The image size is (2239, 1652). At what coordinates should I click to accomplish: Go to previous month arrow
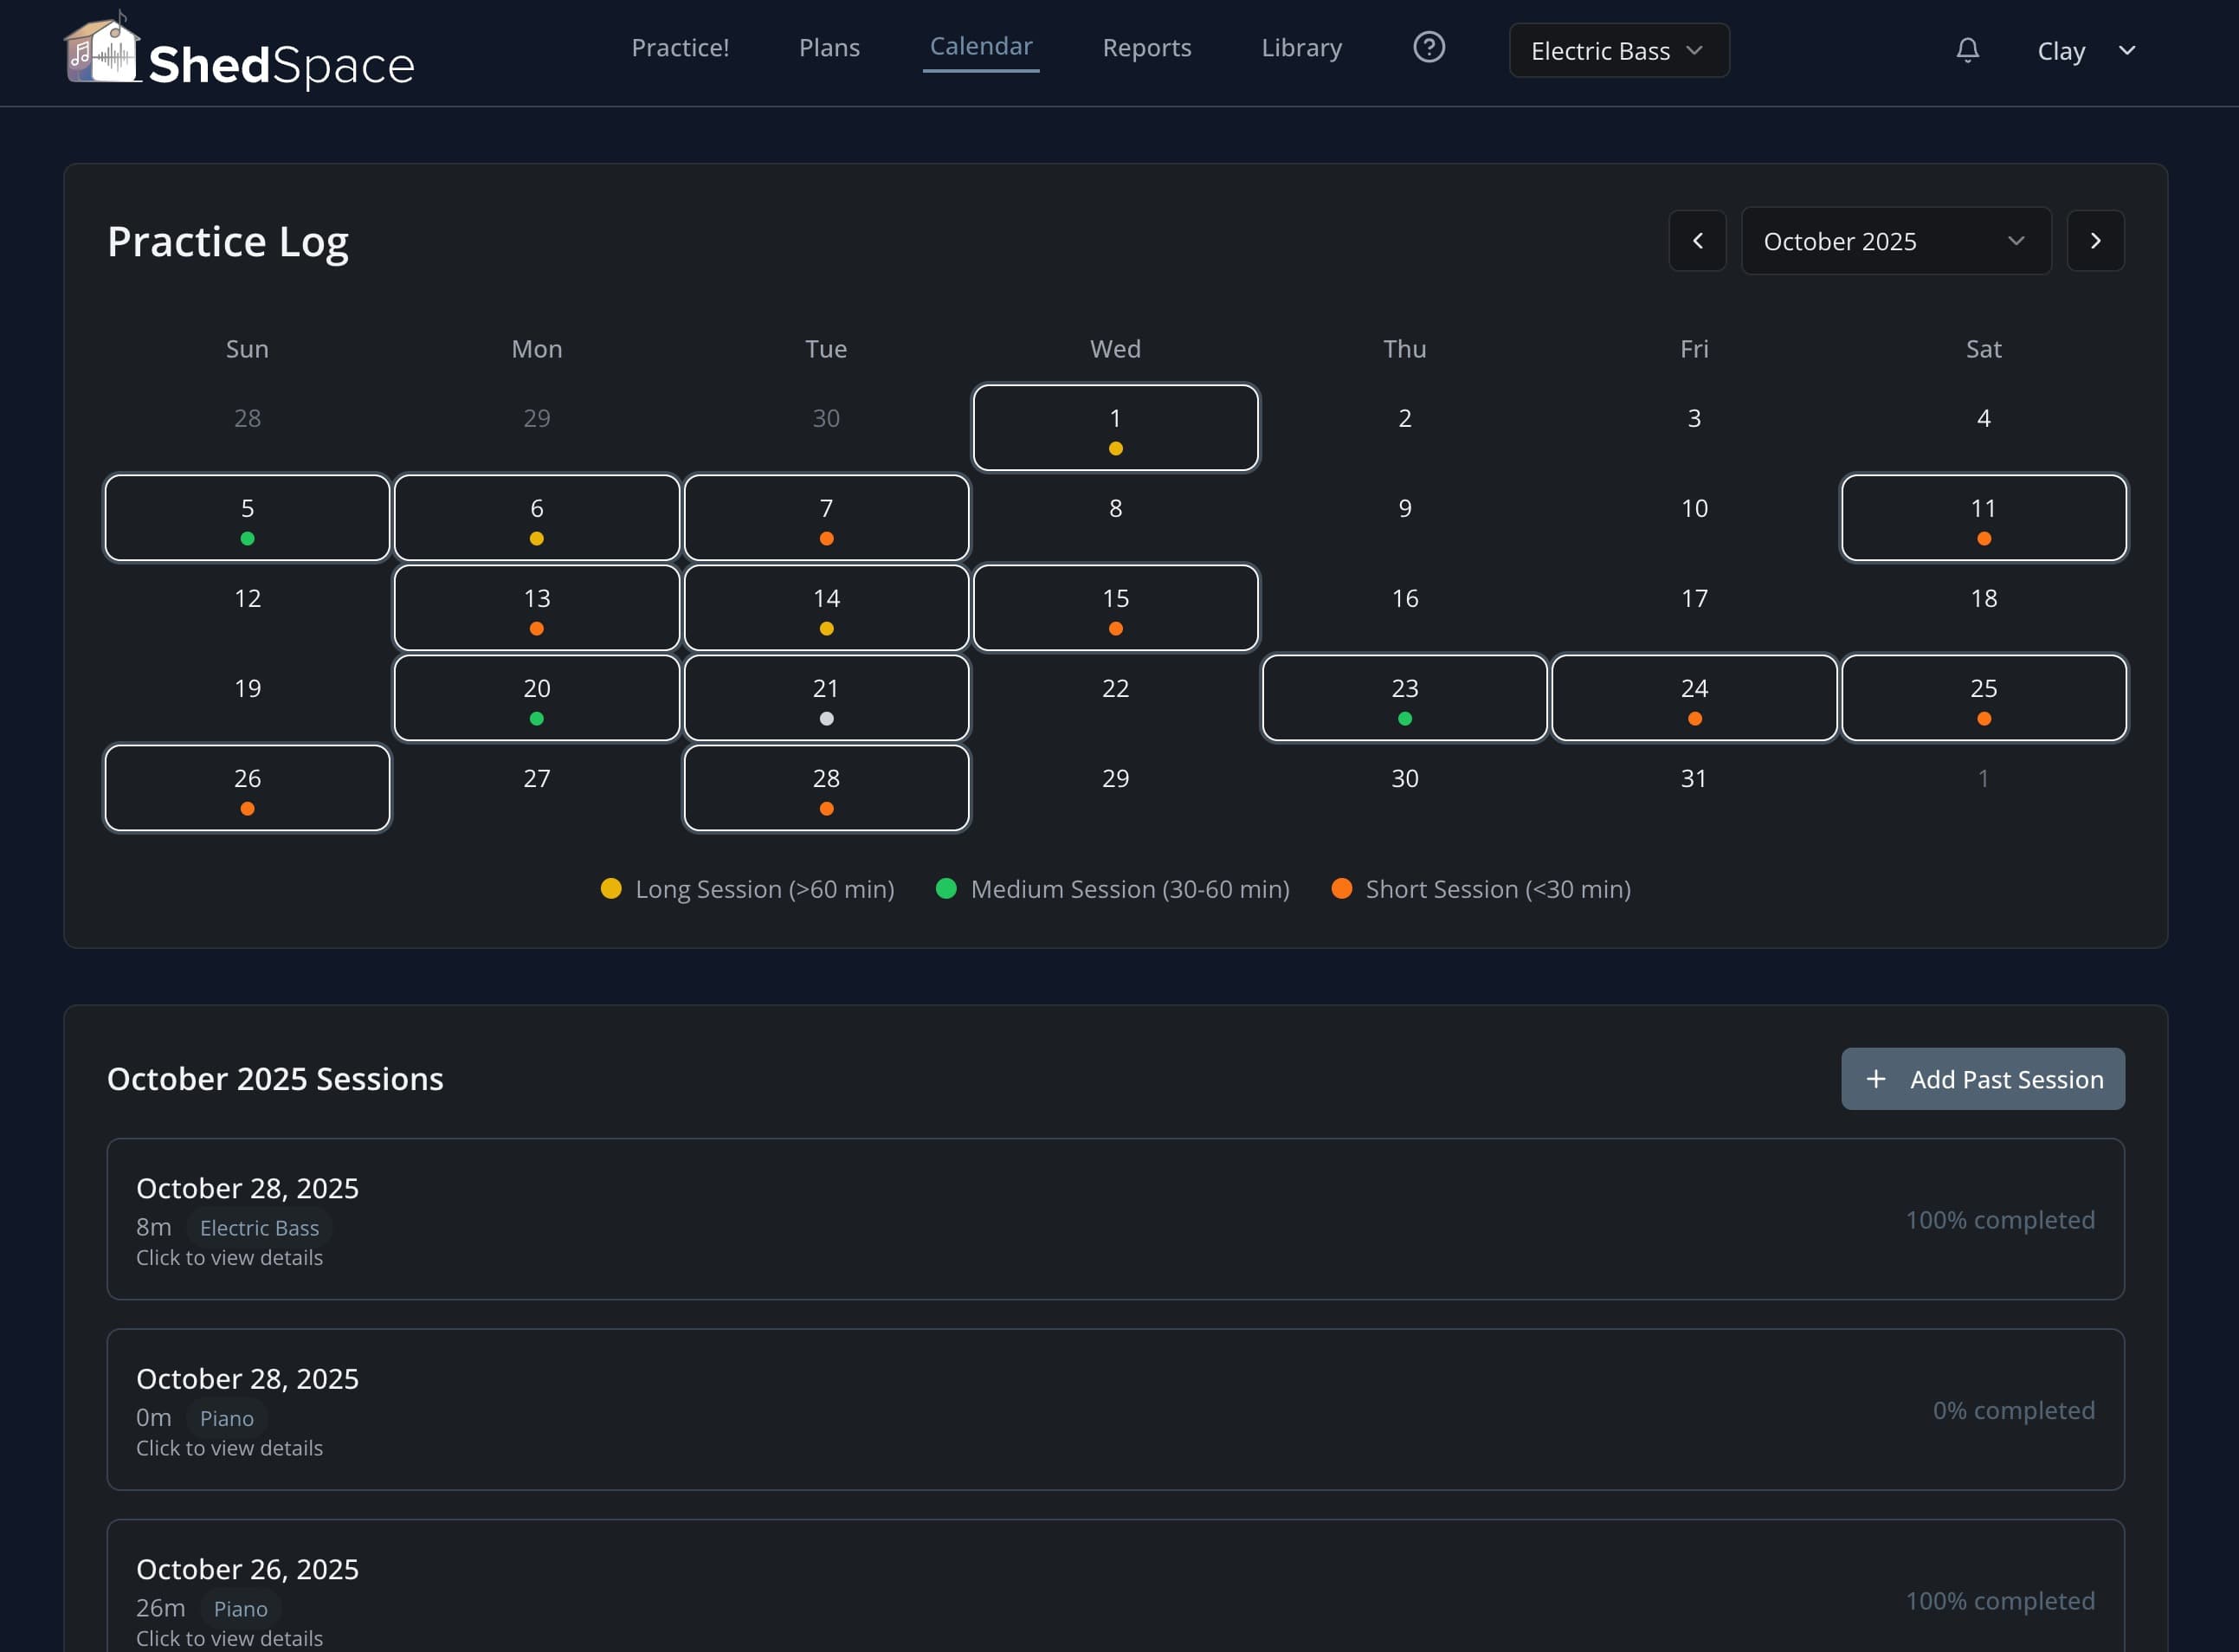pos(1697,241)
